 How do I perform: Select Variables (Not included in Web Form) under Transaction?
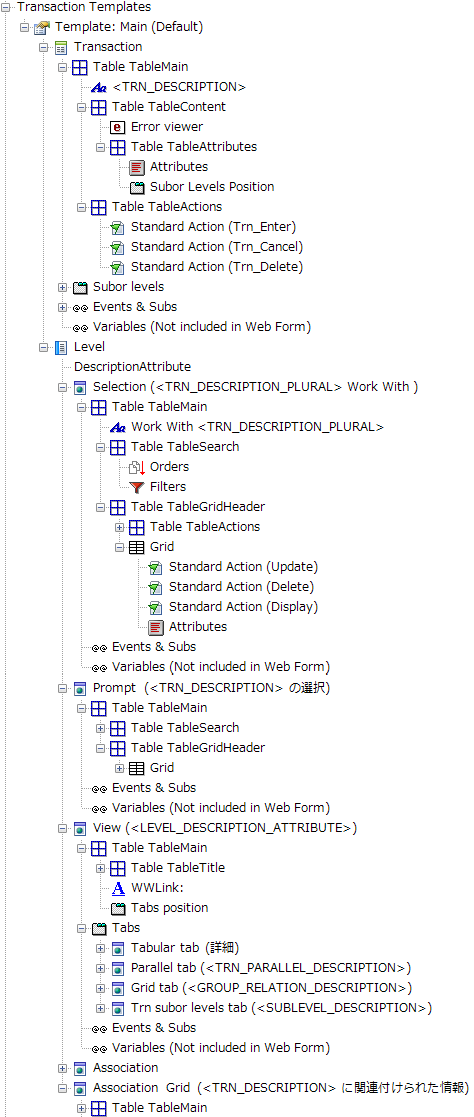click(202, 327)
